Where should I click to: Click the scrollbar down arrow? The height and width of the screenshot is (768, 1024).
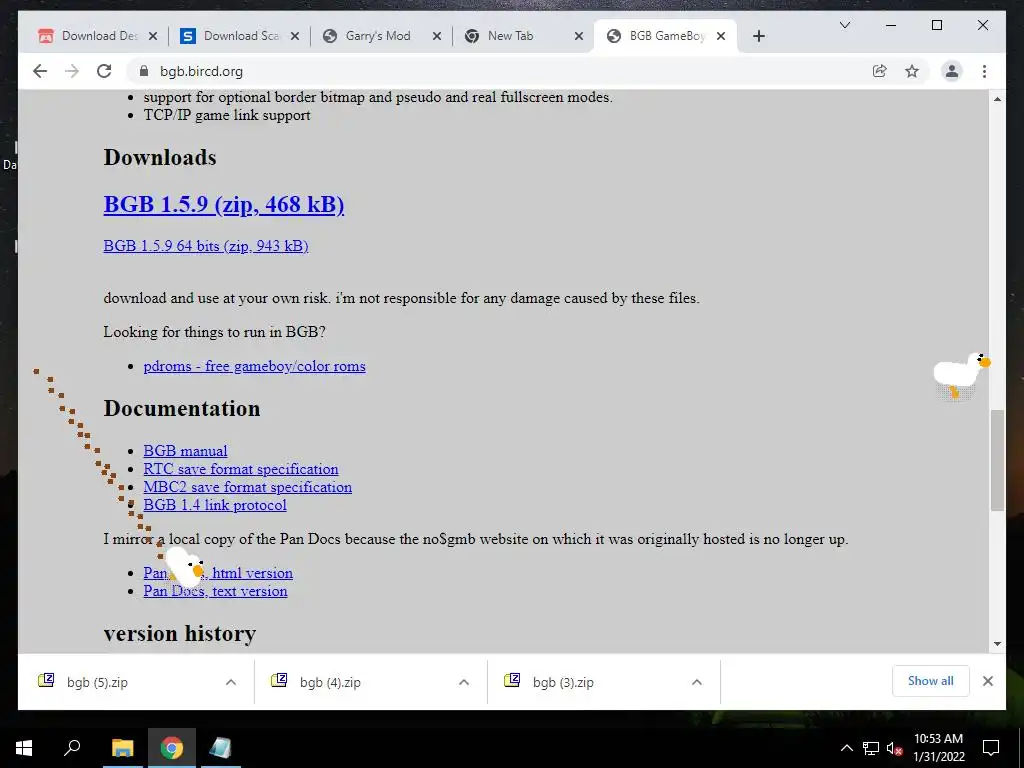click(x=997, y=644)
